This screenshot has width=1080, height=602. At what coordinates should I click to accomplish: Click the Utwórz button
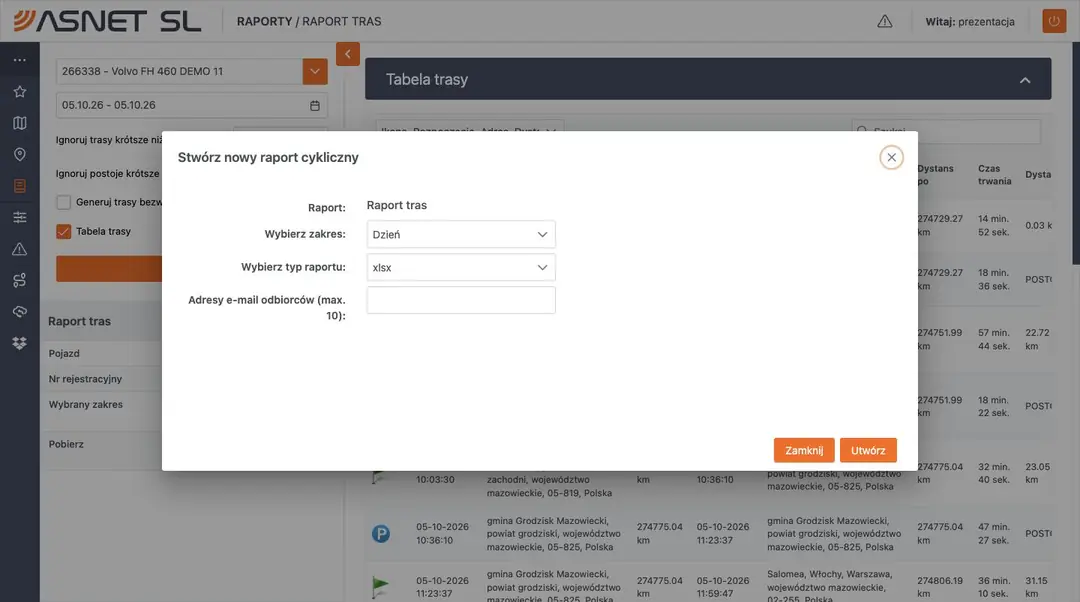[x=868, y=450]
